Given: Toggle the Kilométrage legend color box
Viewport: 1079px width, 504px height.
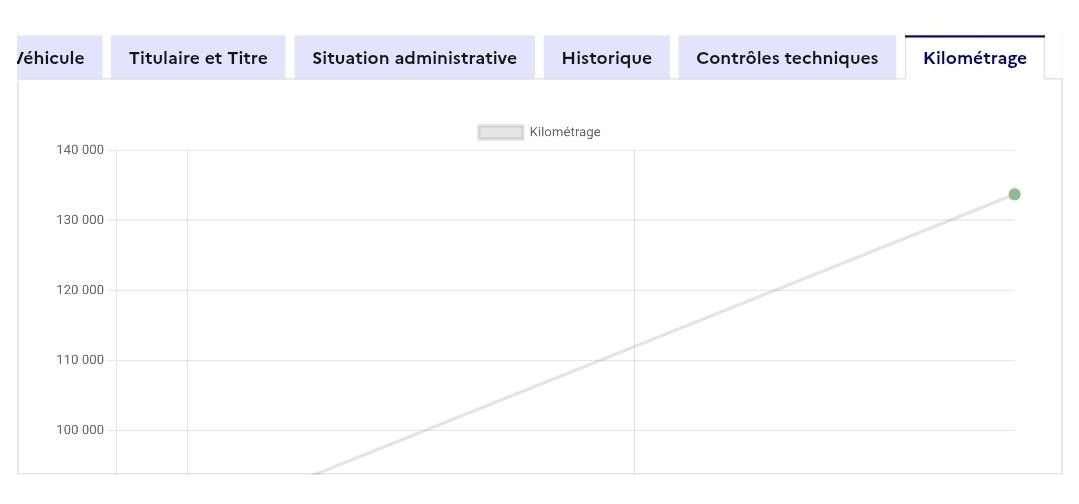Looking at the screenshot, I should (501, 132).
